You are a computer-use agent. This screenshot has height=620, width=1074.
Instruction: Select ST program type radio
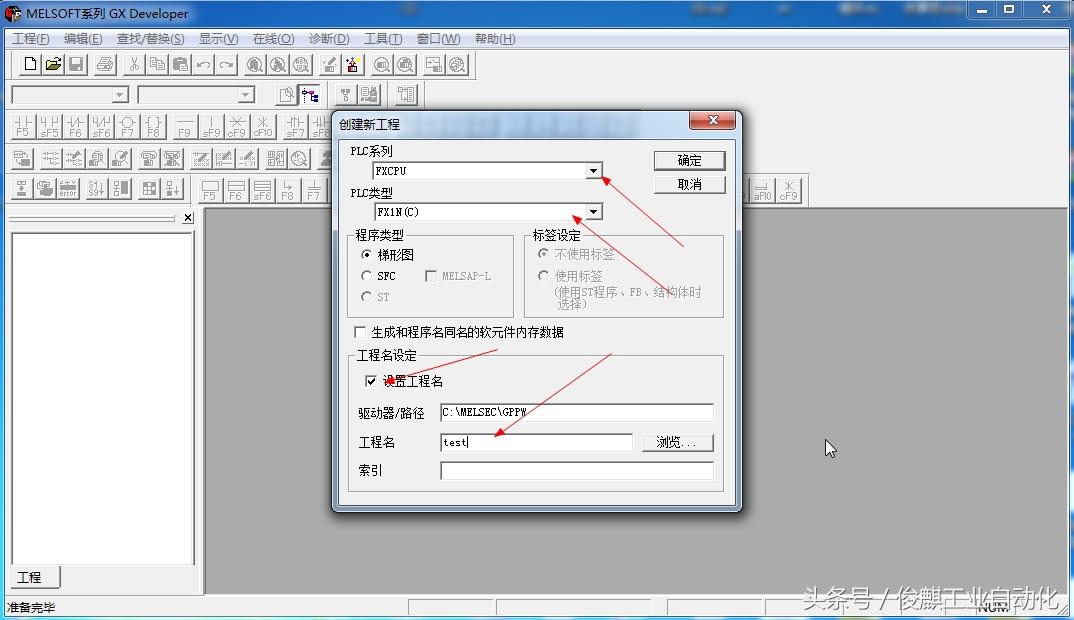tap(375, 297)
